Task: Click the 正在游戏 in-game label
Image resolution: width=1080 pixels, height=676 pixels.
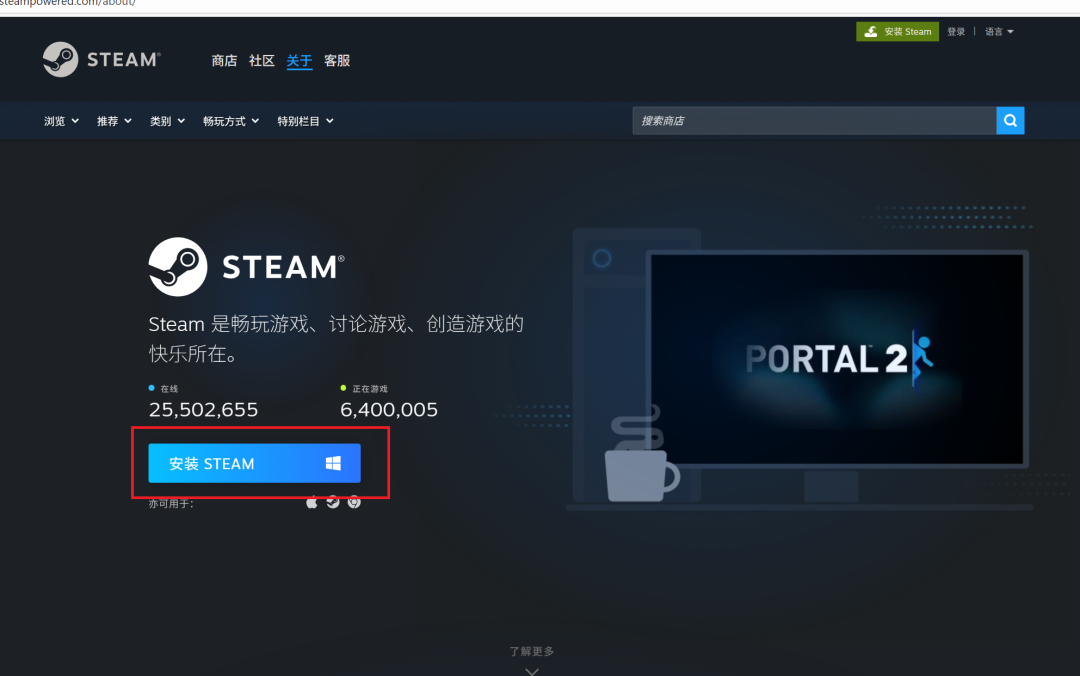Action: pos(370,389)
